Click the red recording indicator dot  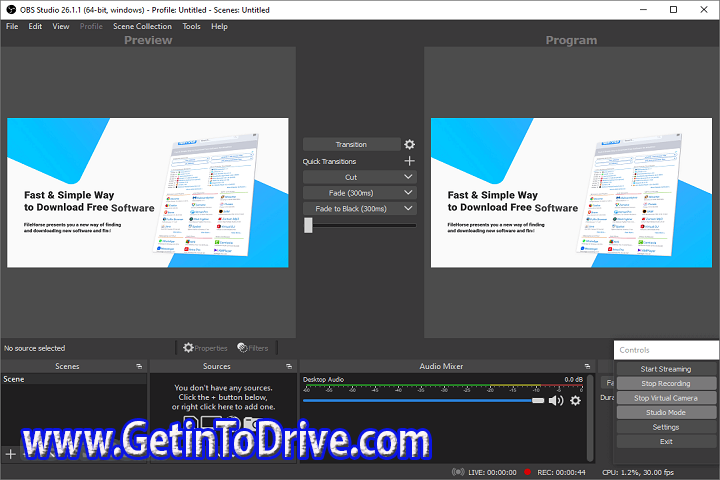coord(528,472)
